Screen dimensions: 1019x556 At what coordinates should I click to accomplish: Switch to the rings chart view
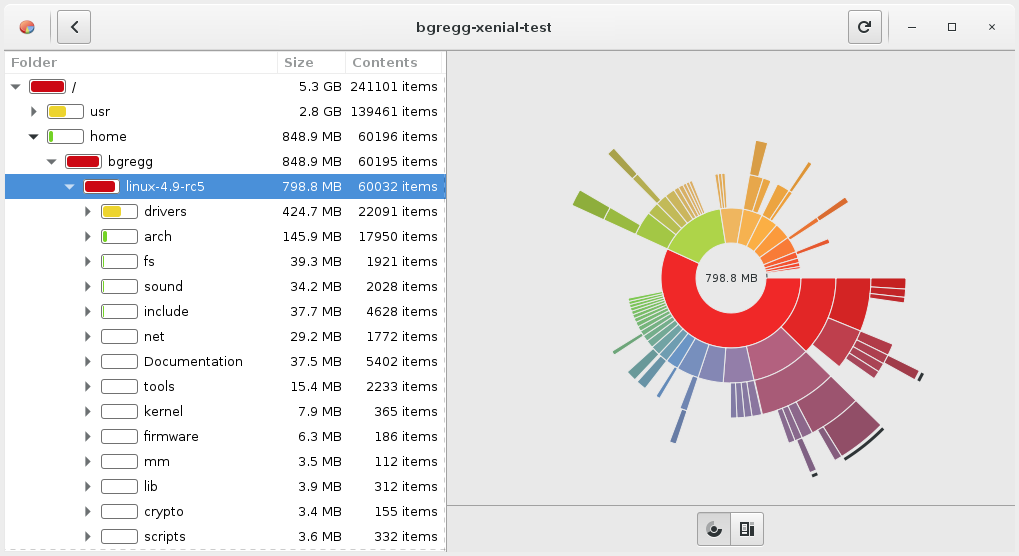(x=714, y=529)
